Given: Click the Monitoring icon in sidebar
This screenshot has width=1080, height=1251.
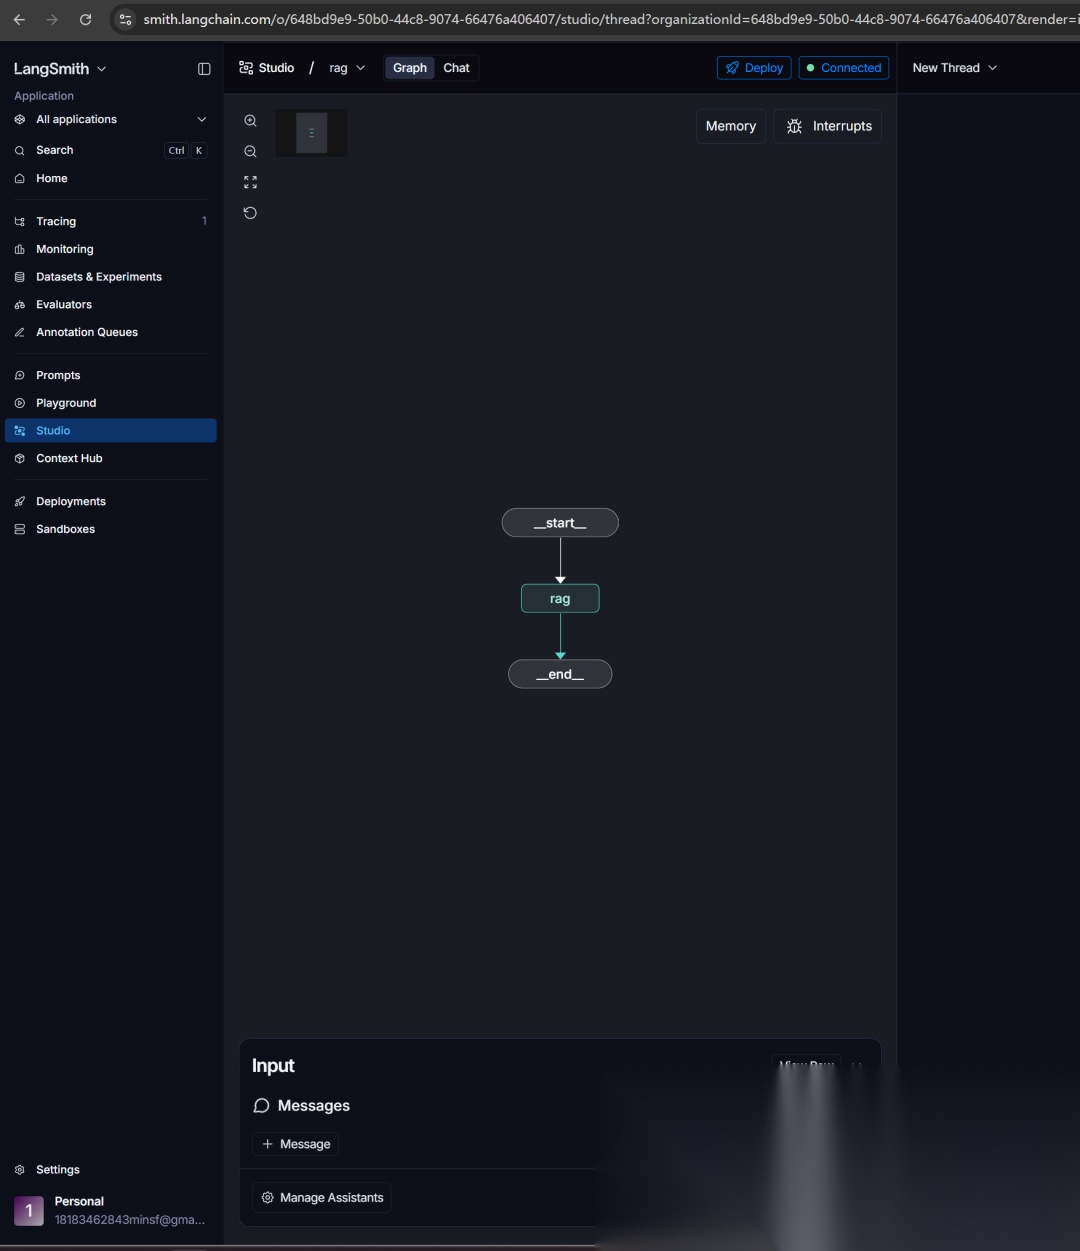Looking at the screenshot, I should tap(20, 249).
